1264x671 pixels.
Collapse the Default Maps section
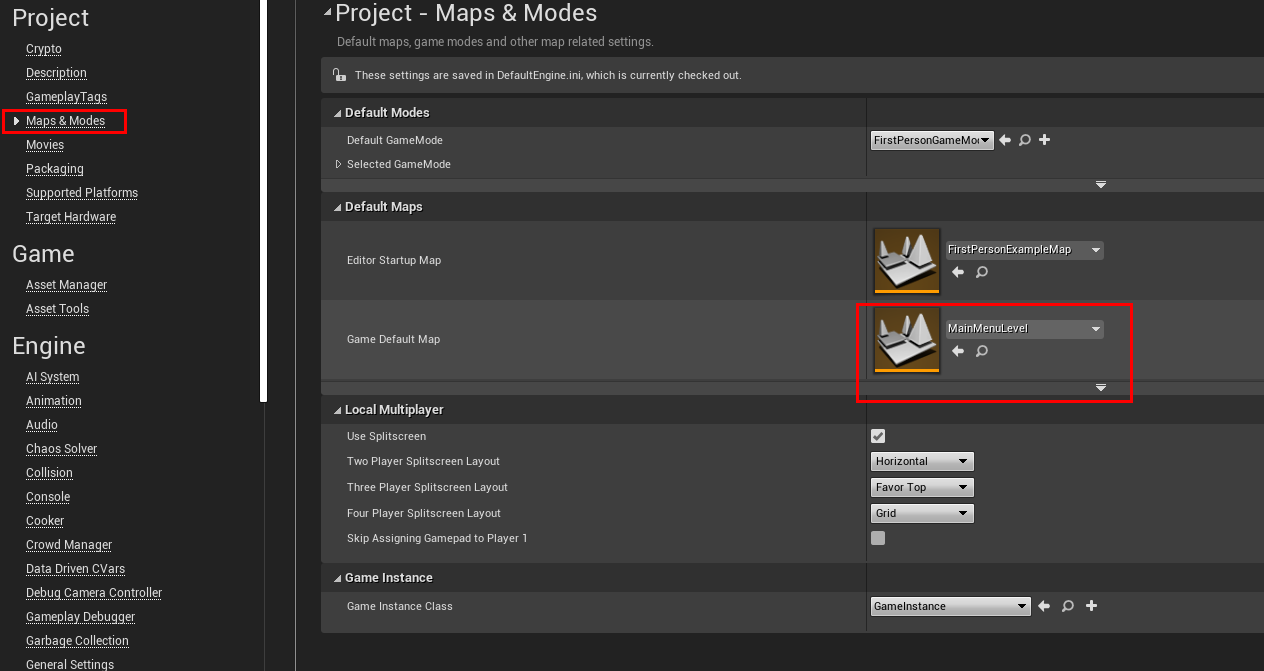337,207
